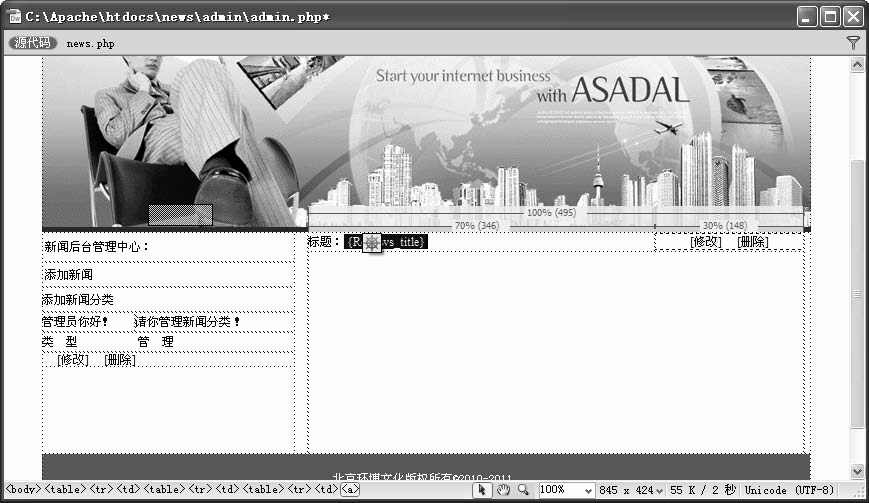Maximize the admin.php document window
Screen dimensions: 869x503
pyautogui.click(x=830, y=17)
